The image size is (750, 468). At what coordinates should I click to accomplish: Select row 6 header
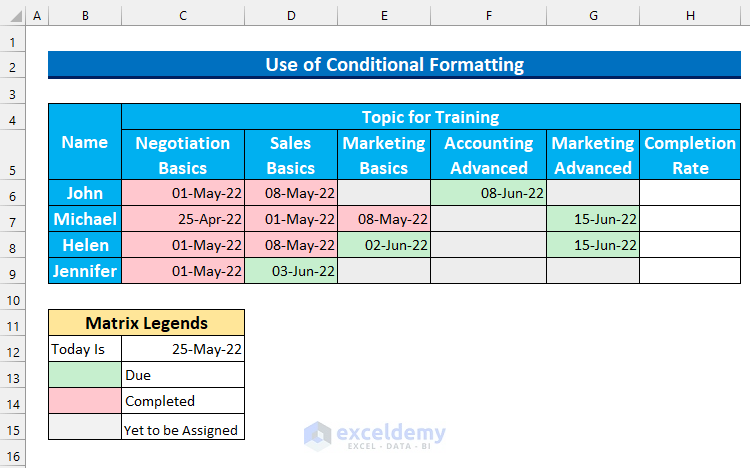(x=11, y=193)
